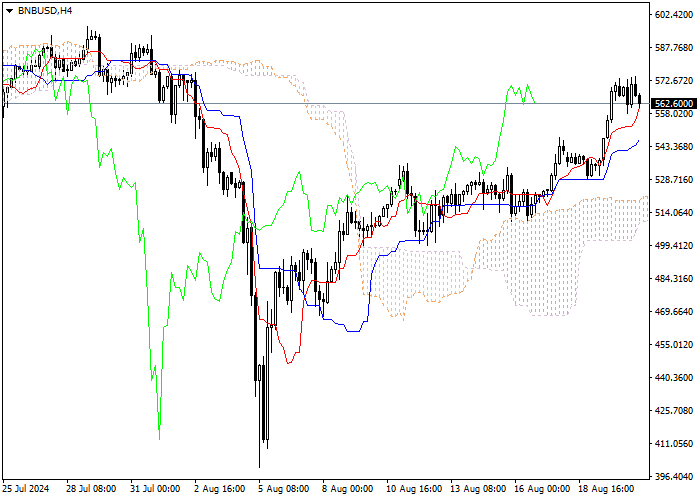Image resolution: width=700 pixels, height=500 pixels.
Task: Select the 18 Aug 16:00 time label
Action: tap(607, 489)
